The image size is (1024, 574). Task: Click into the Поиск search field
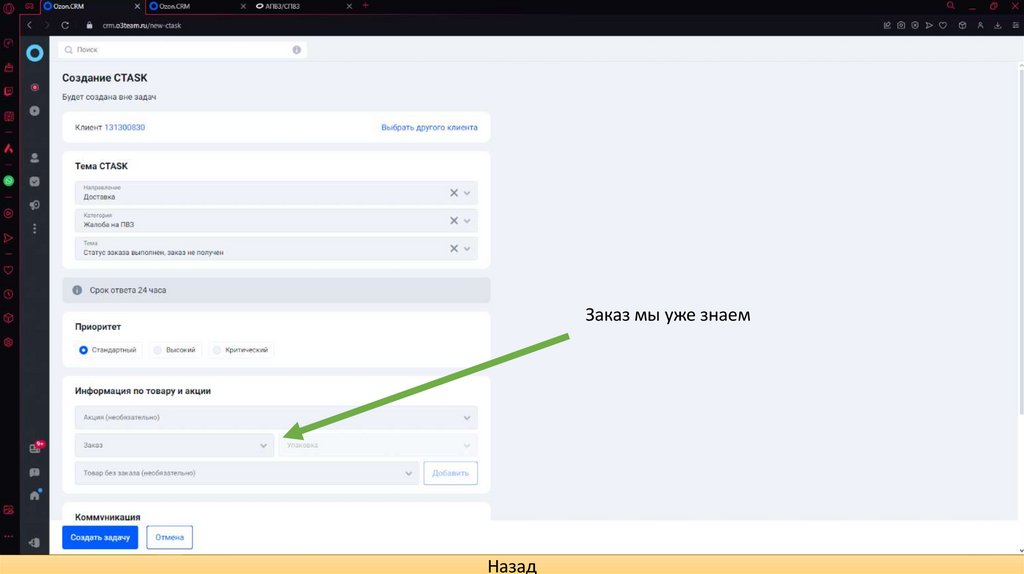[x=182, y=50]
